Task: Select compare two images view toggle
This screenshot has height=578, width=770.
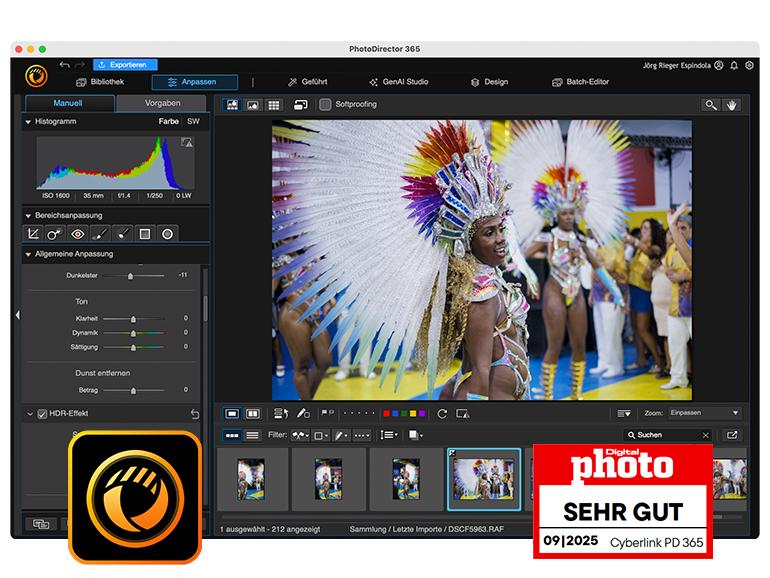Action: pyautogui.click(x=252, y=414)
